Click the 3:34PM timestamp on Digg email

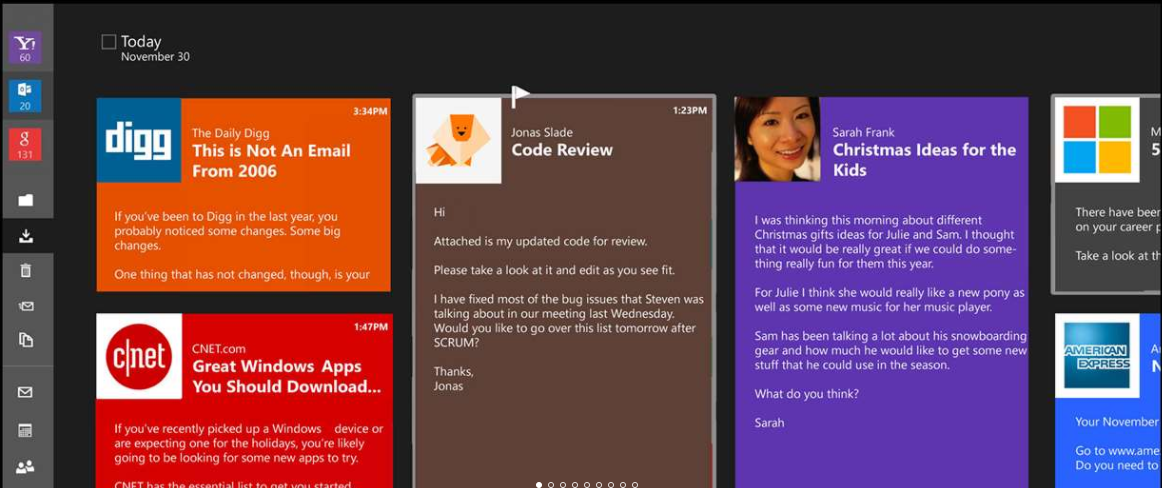(x=370, y=111)
